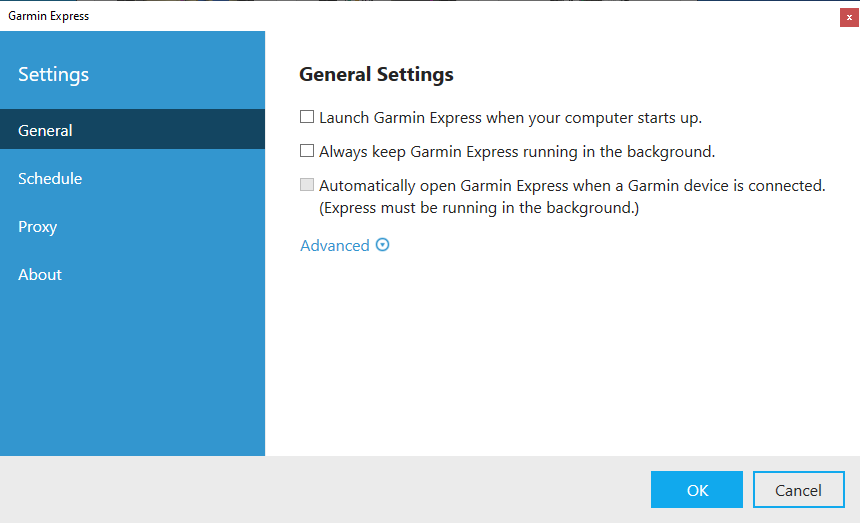Close the Garmin Express settings window
This screenshot has width=860, height=523.
[849, 18]
